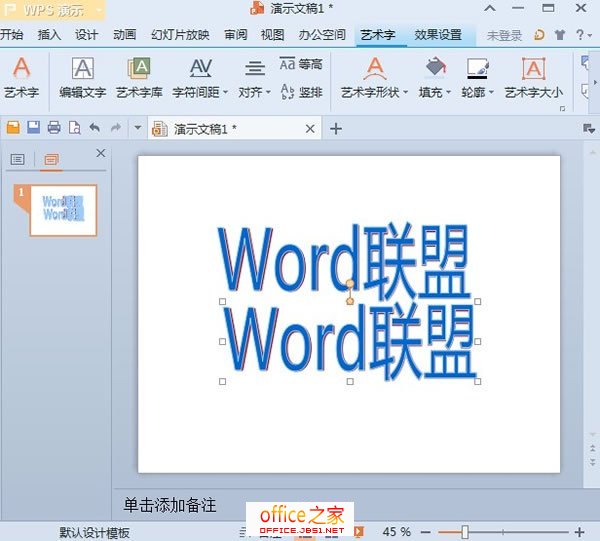Open the 艺术字形状 WordArt shape dropdown
The width and height of the screenshot is (600, 541).
[x=375, y=78]
